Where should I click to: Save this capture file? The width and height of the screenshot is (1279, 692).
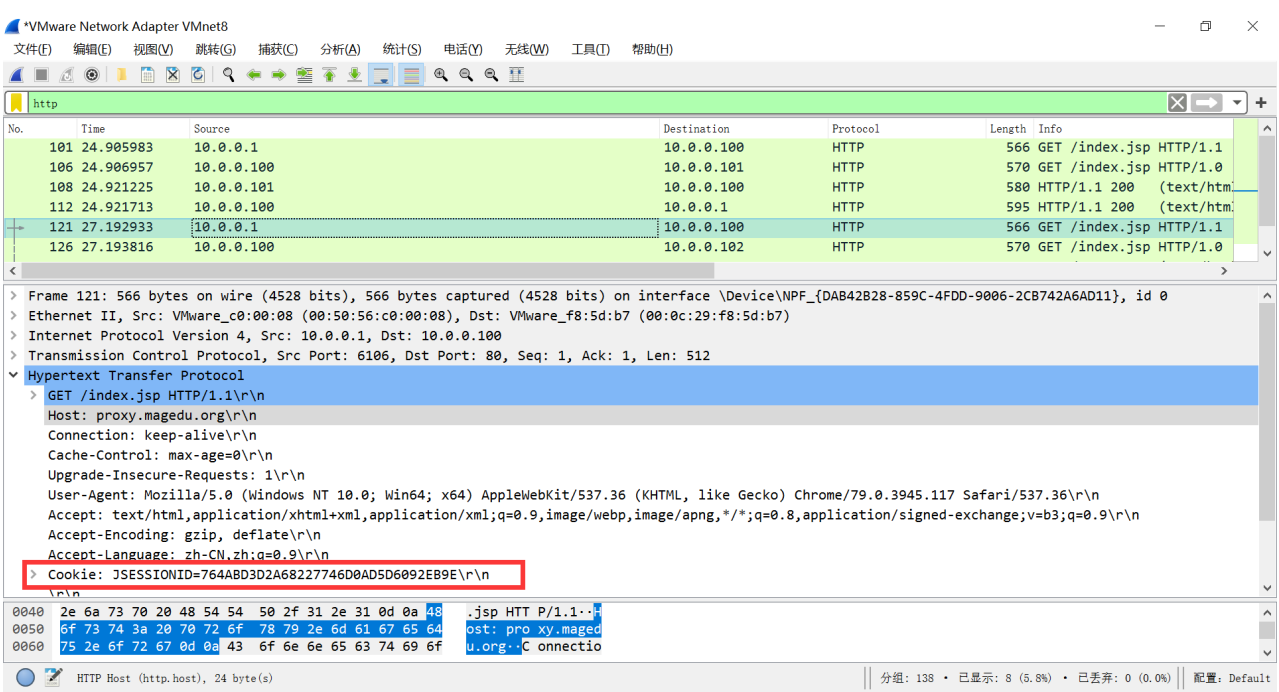[x=147, y=75]
